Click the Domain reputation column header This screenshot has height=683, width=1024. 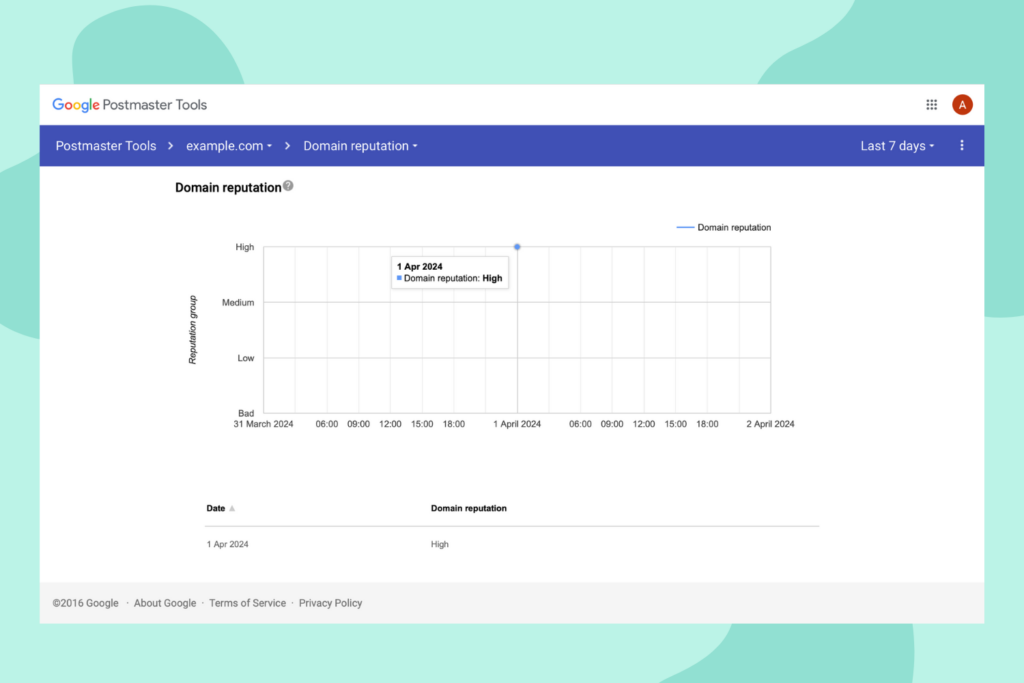click(x=468, y=509)
